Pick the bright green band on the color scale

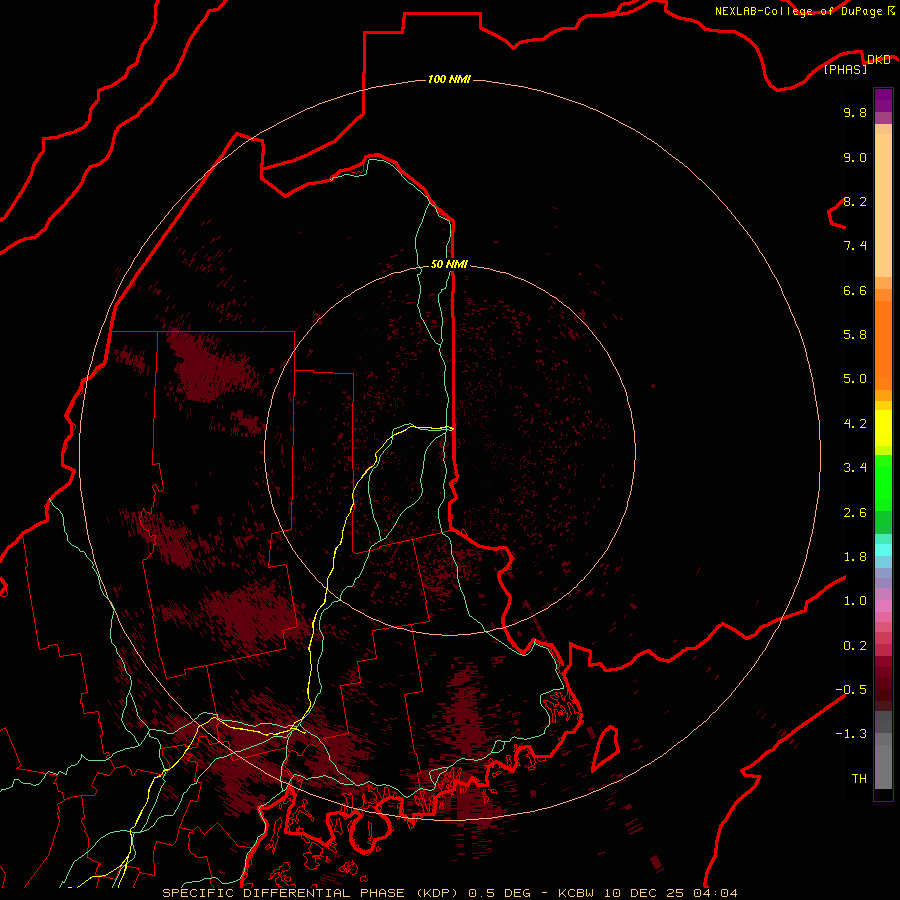pos(883,482)
